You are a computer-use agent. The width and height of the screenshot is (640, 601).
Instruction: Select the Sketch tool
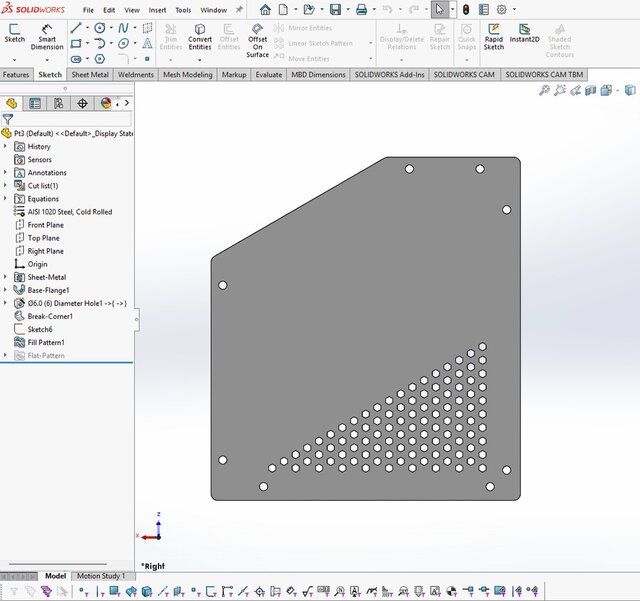pyautogui.click(x=15, y=33)
